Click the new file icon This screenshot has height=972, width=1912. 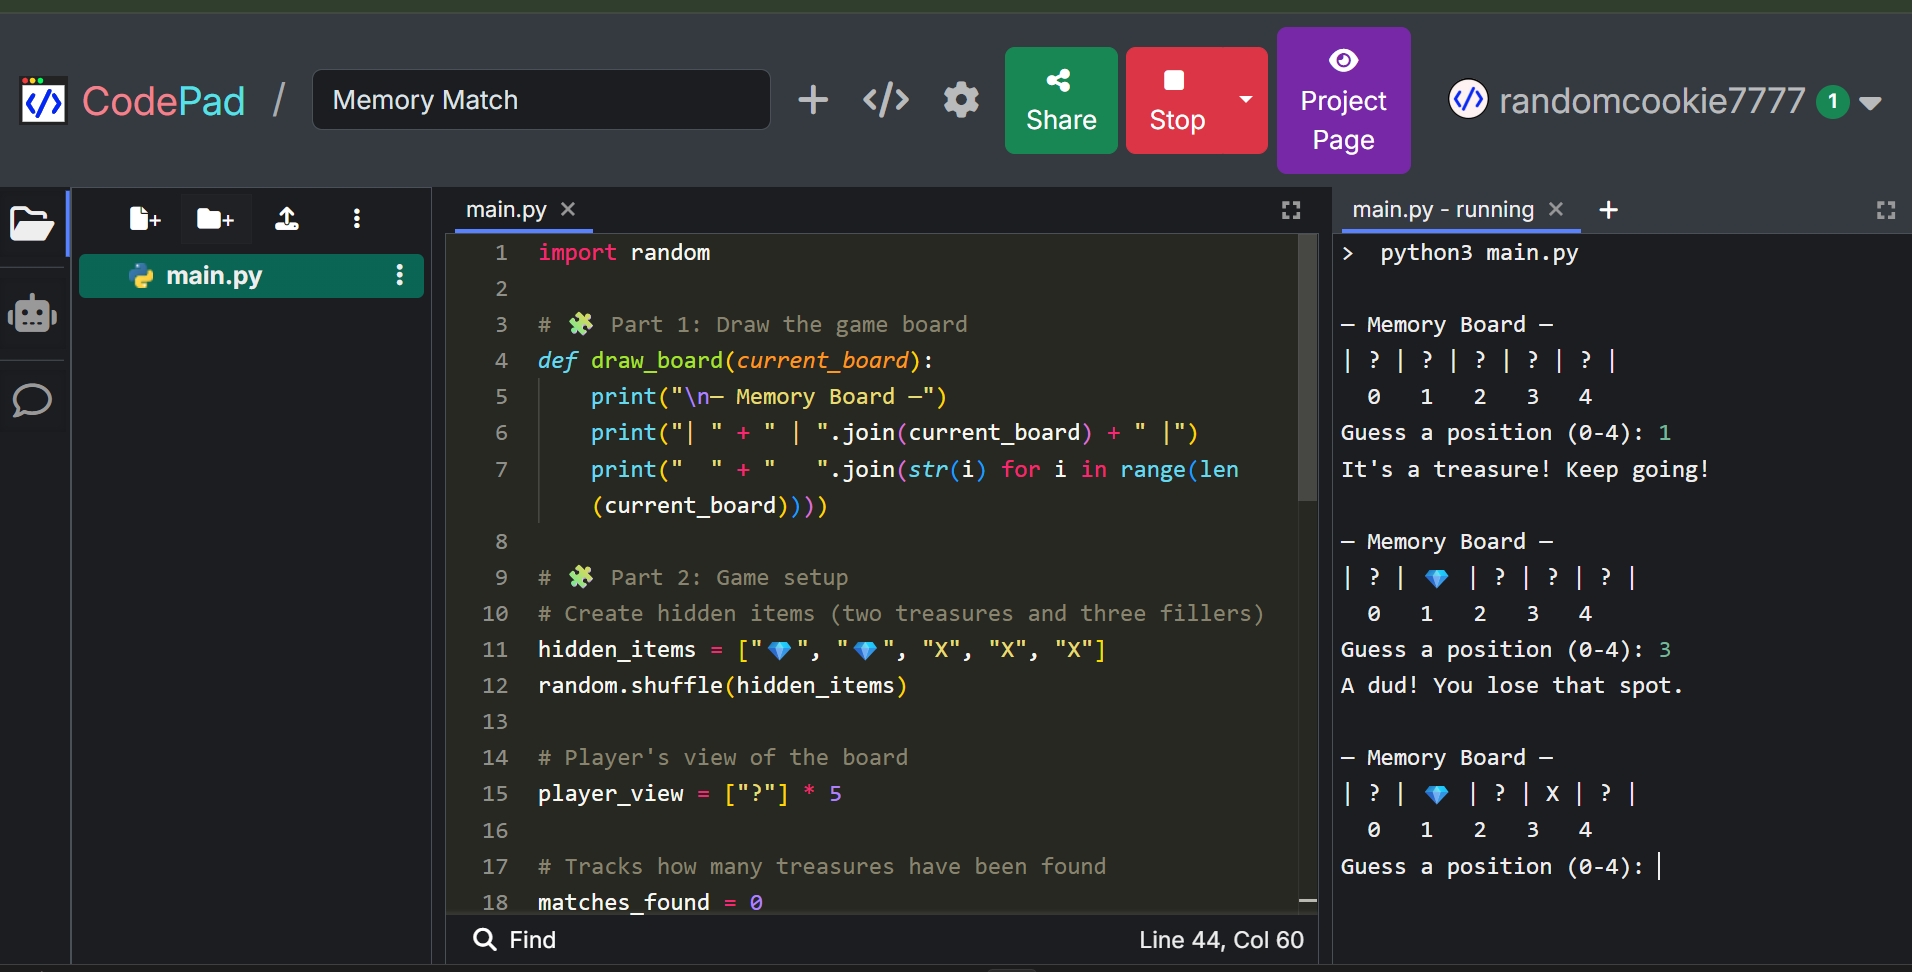coord(144,218)
